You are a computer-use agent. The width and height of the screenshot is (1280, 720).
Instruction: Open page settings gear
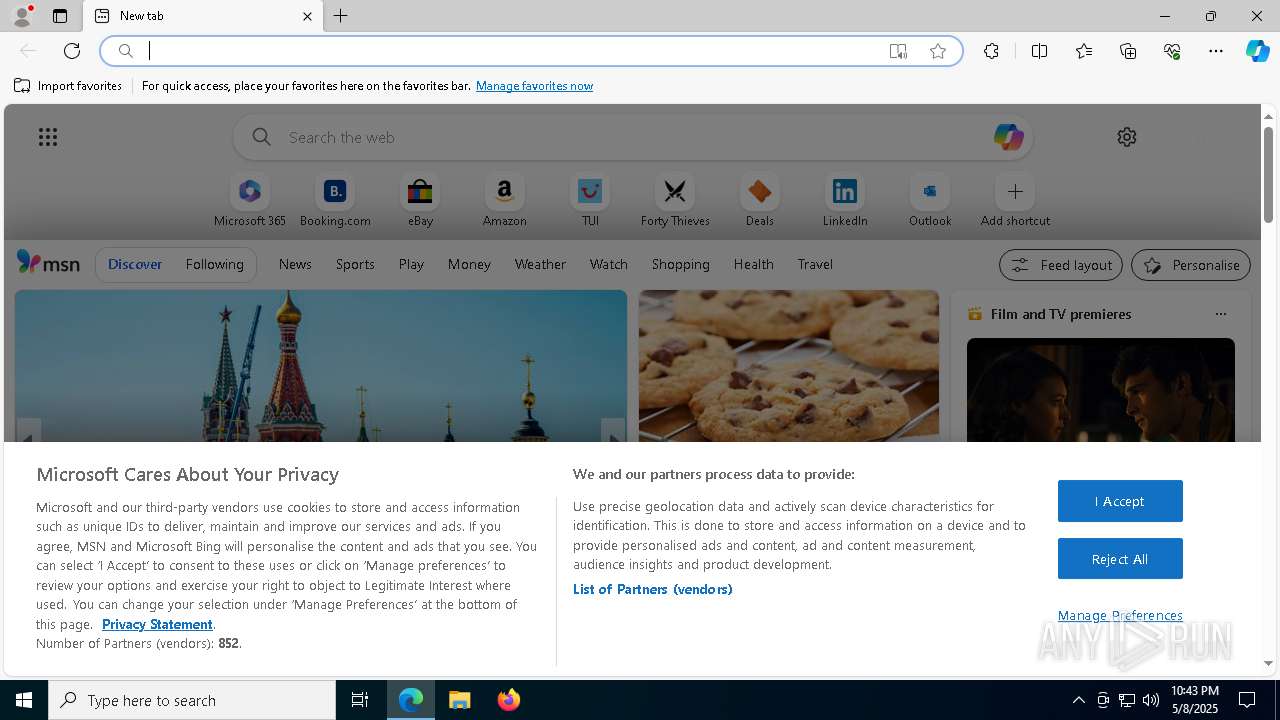point(1127,137)
